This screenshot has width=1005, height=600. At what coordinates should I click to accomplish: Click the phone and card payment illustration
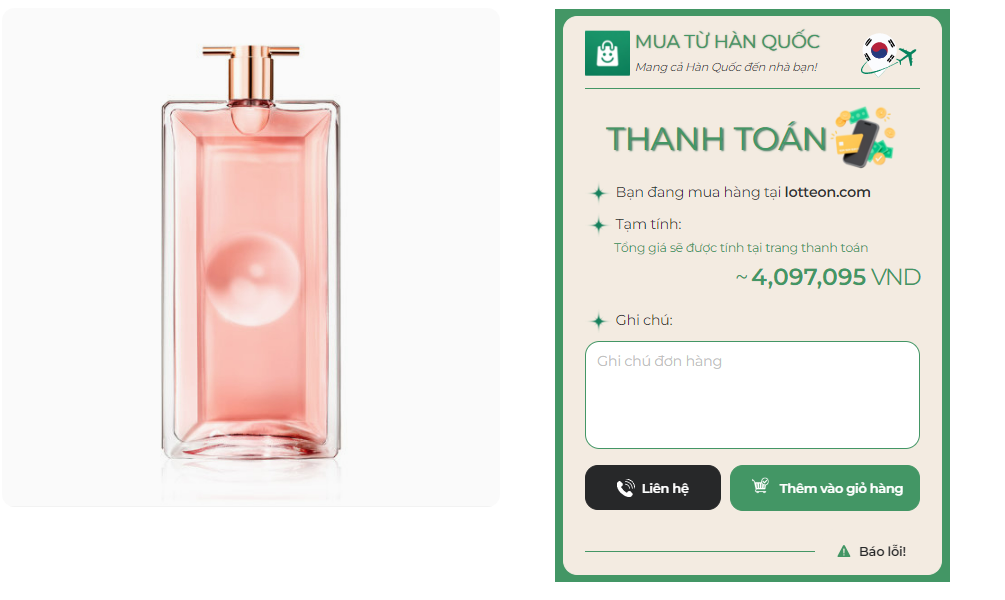[864, 137]
